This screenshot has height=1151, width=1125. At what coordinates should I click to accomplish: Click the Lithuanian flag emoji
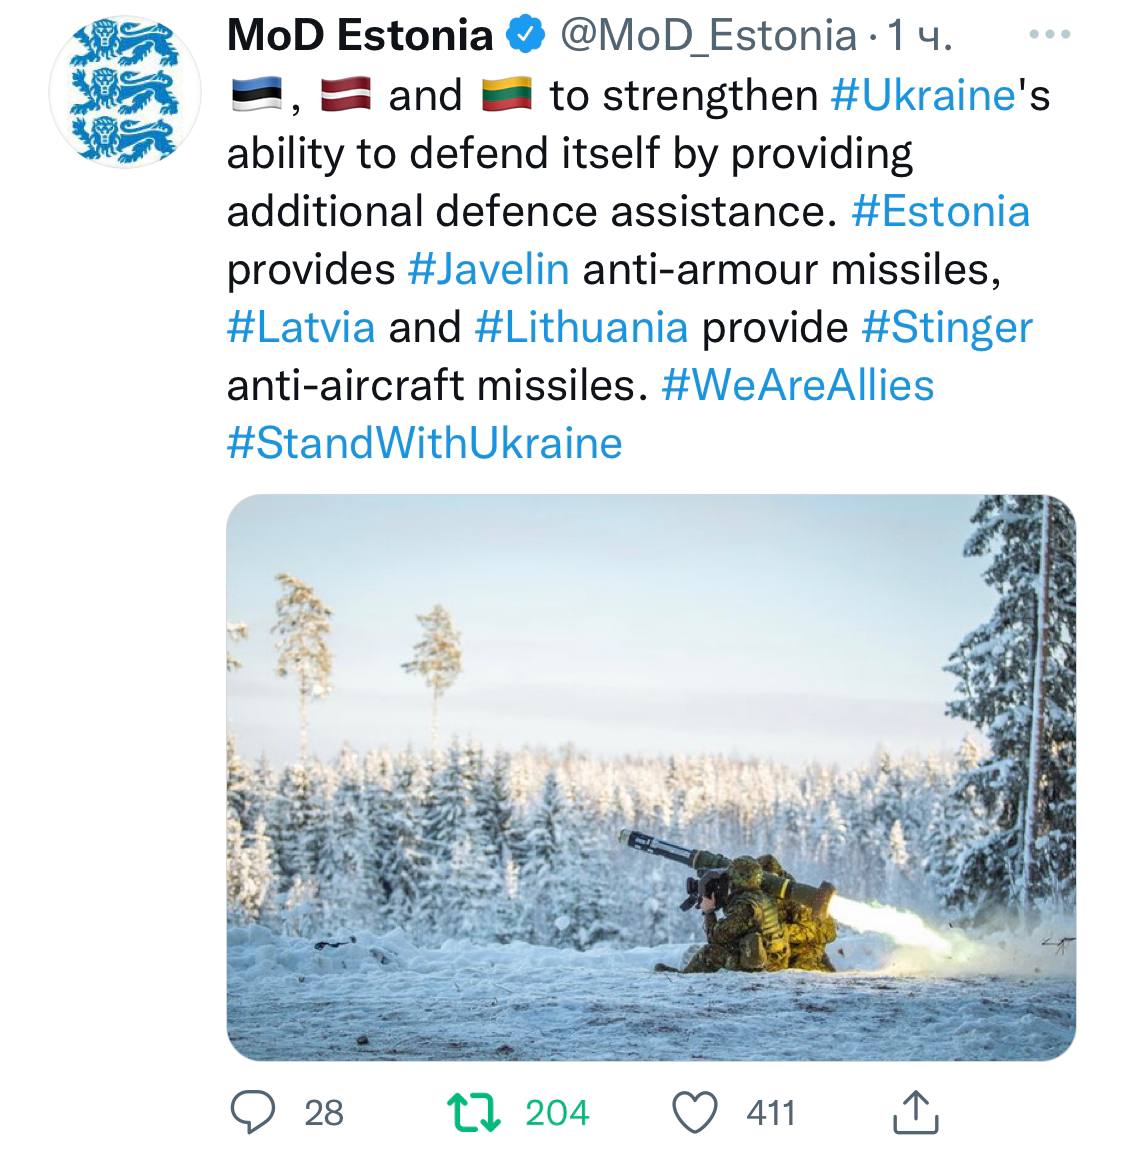pyautogui.click(x=506, y=96)
